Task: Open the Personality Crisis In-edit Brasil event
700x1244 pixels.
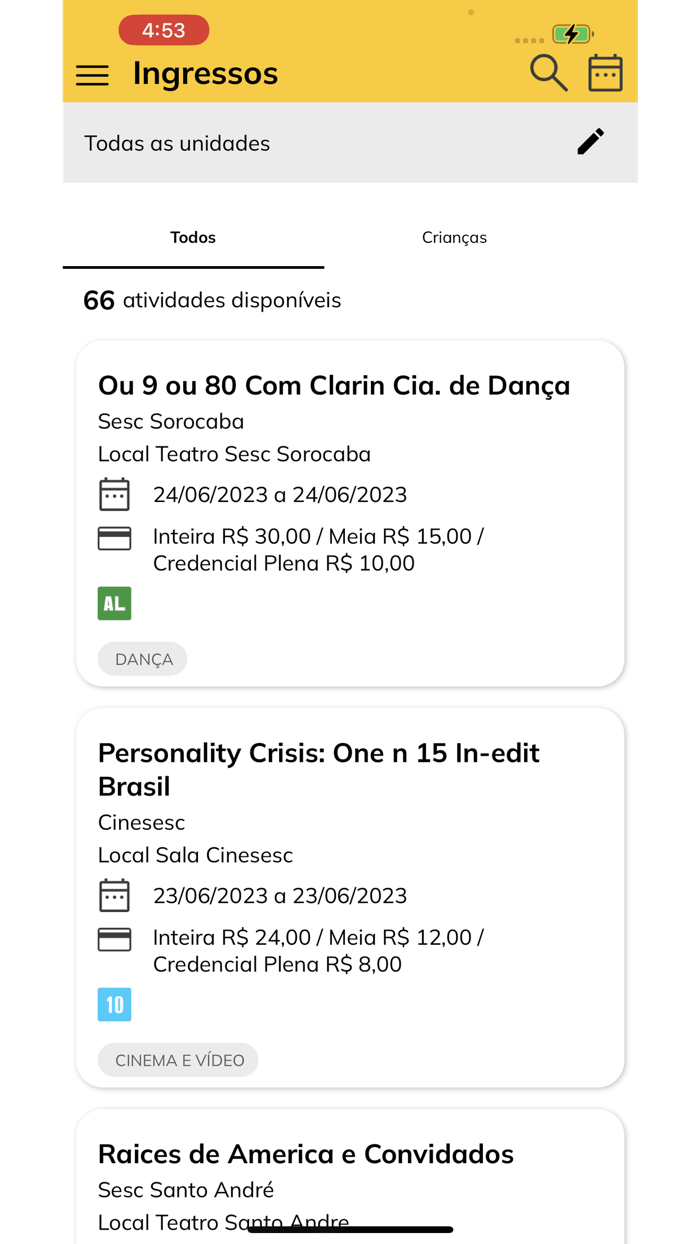Action: pos(318,769)
